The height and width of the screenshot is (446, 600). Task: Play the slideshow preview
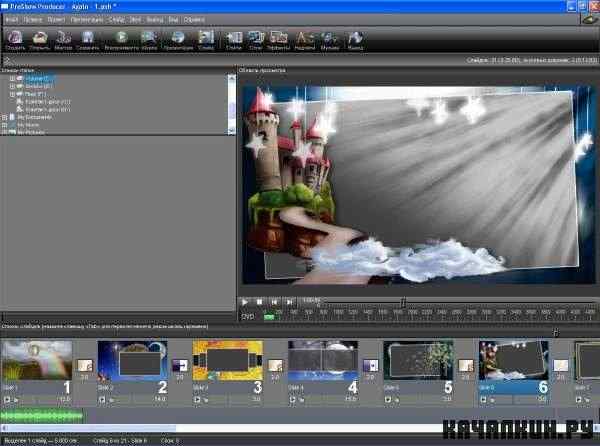click(245, 302)
